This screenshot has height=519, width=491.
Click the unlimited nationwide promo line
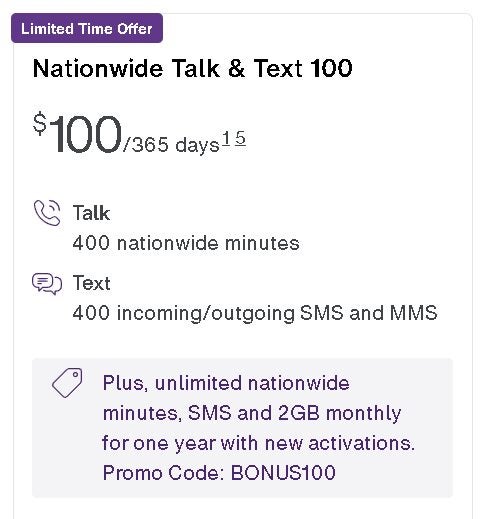coord(226,383)
